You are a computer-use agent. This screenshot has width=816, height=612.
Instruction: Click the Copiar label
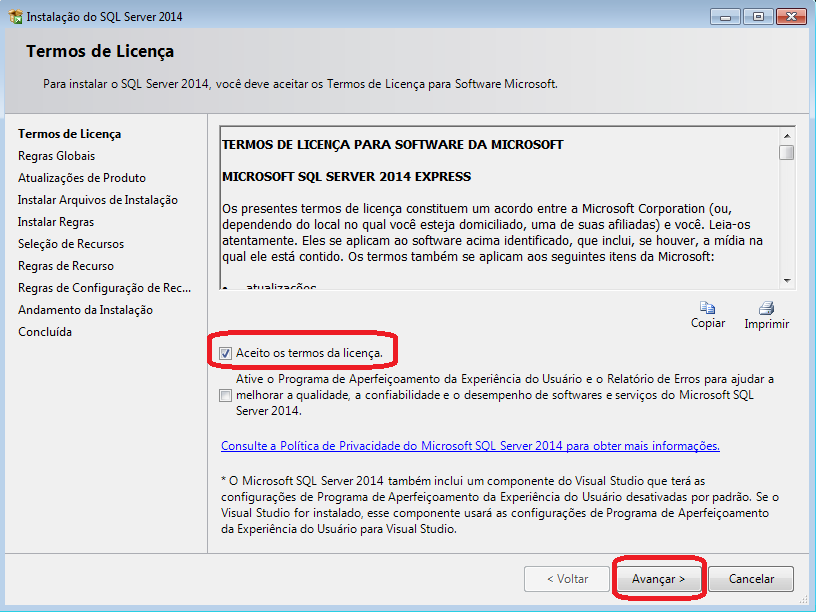[708, 323]
